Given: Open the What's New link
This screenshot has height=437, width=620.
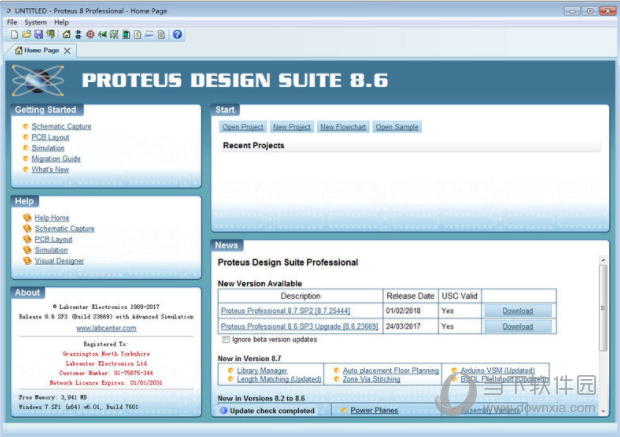Looking at the screenshot, I should pos(50,169).
